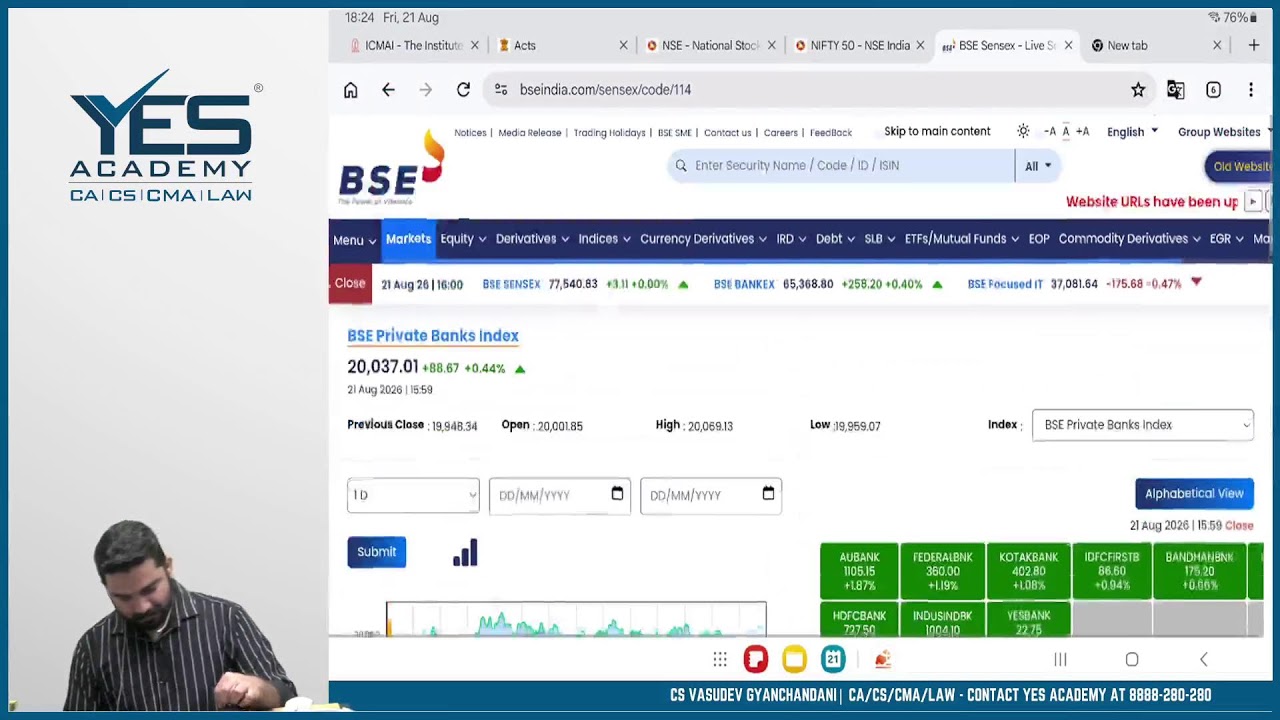Open the 1D period dropdown
This screenshot has width=1280, height=720.
click(413, 495)
